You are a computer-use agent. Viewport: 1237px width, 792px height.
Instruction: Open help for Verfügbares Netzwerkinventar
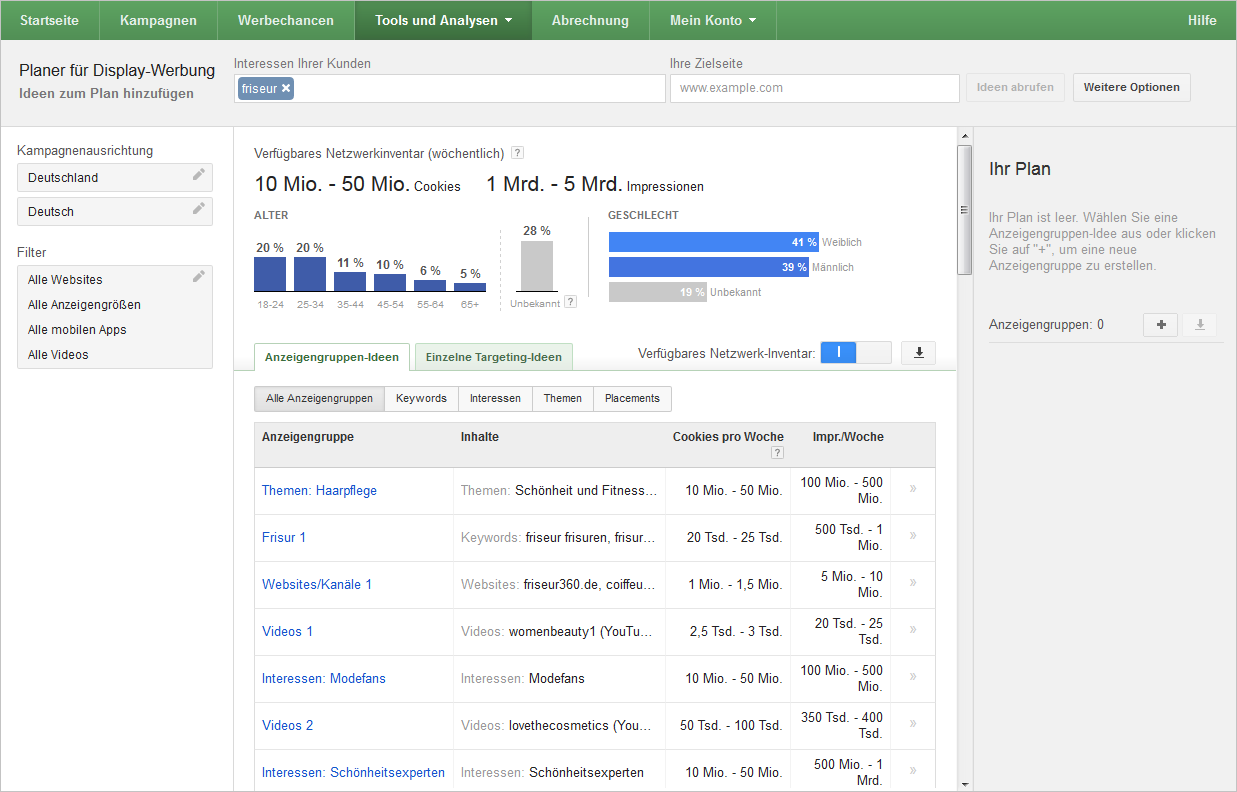[x=517, y=153]
